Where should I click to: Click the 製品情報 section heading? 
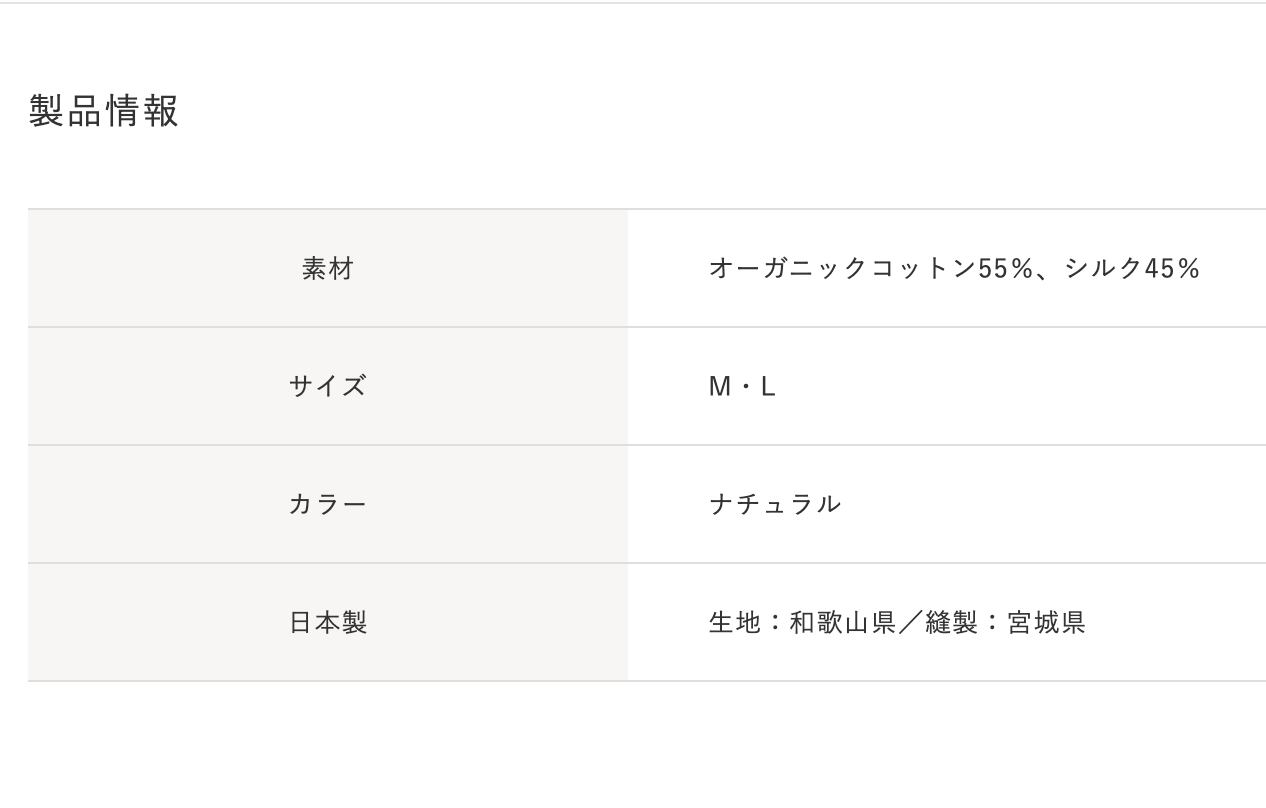pyautogui.click(x=103, y=111)
